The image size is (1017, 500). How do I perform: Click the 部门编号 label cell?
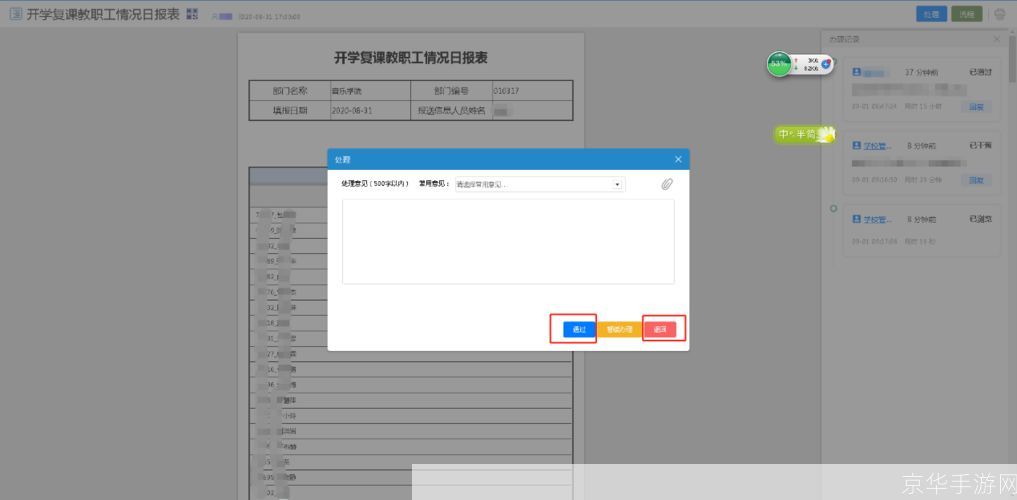[451, 91]
